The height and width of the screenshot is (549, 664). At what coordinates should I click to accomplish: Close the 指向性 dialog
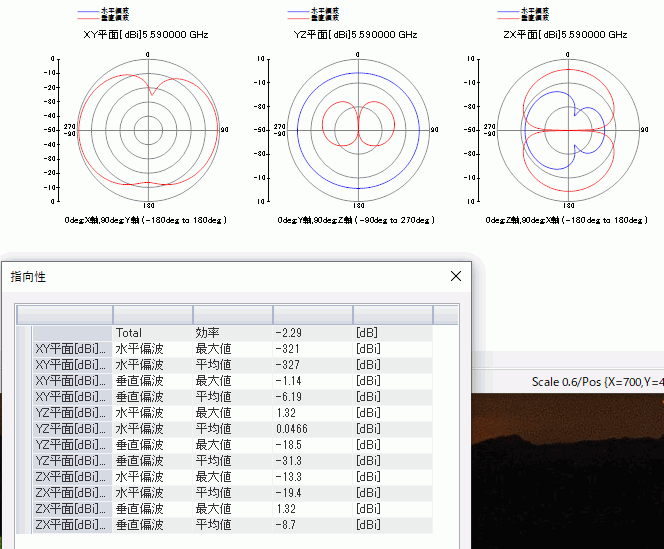(x=456, y=276)
